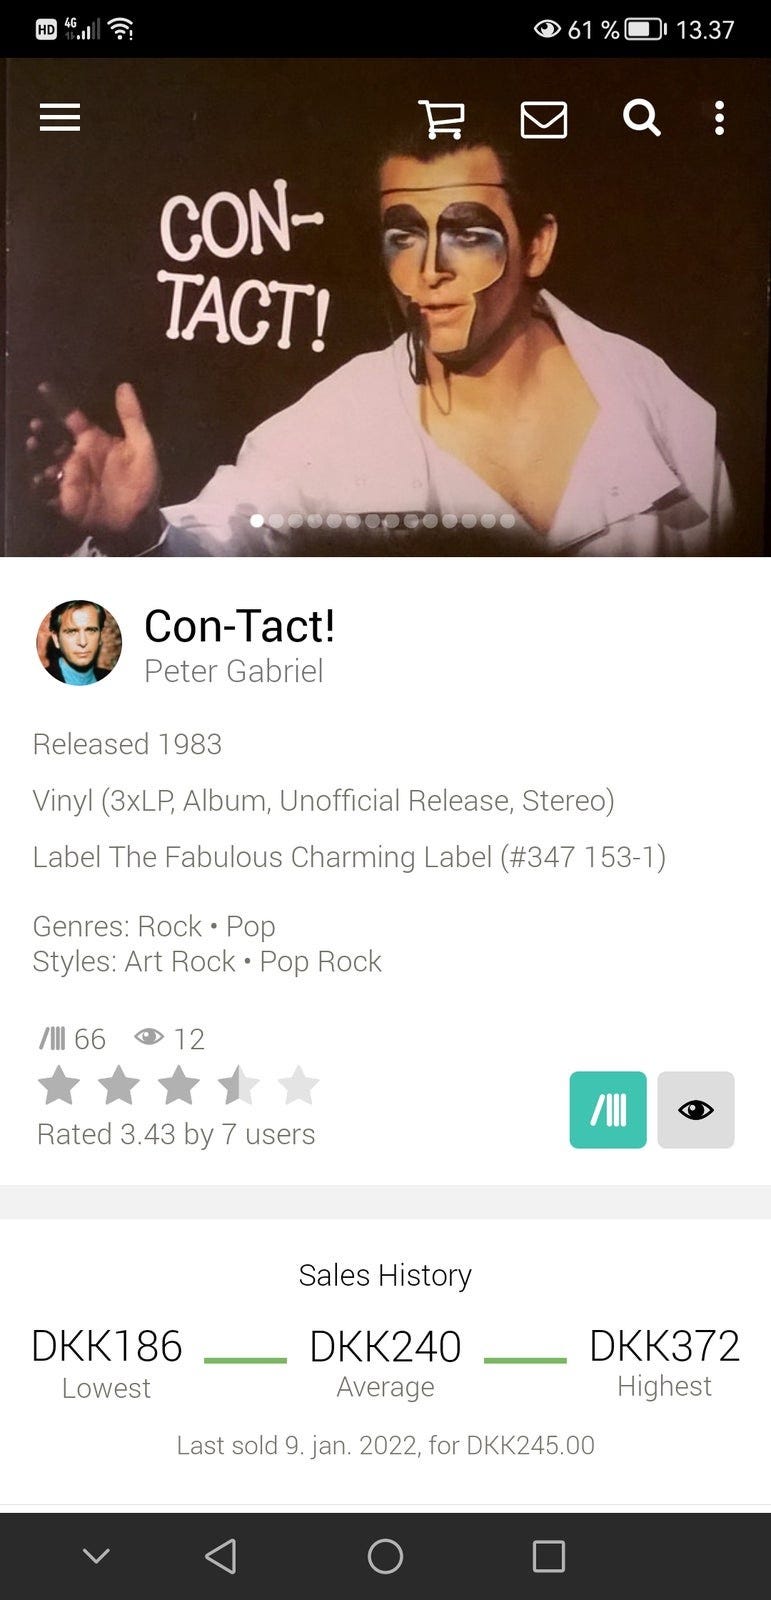
Task: Open Peter Gabriel artist link
Action: click(234, 671)
